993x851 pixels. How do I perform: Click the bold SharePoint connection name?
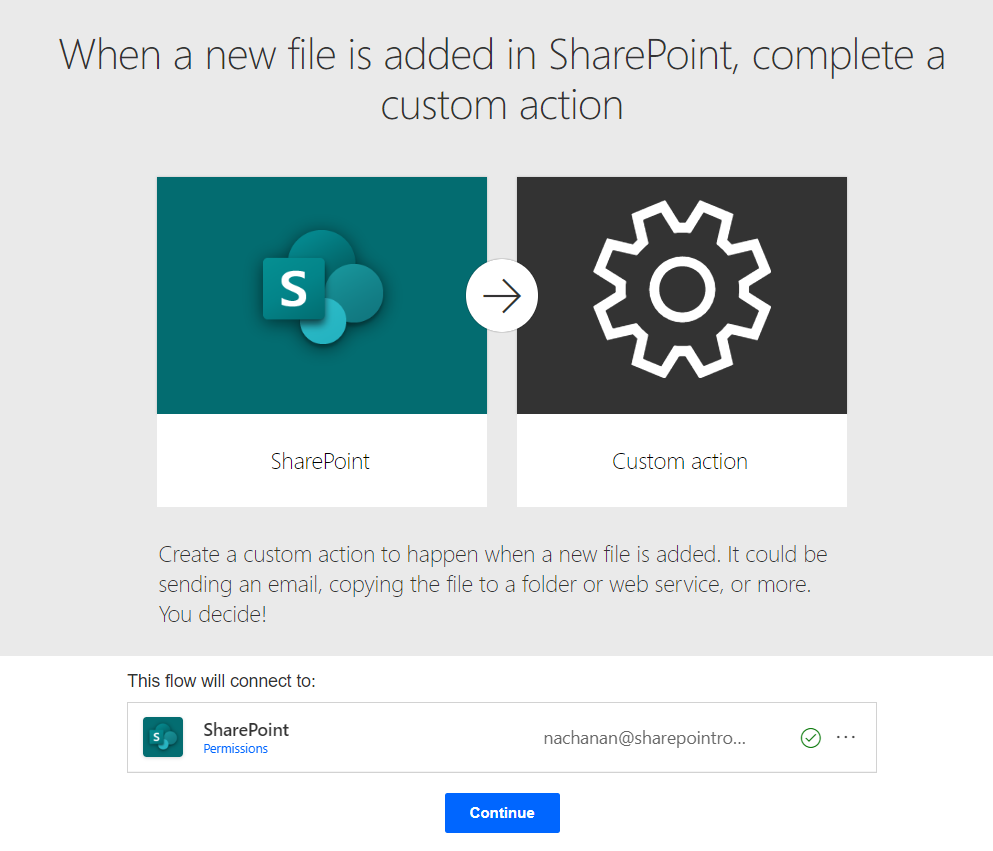[x=246, y=730]
